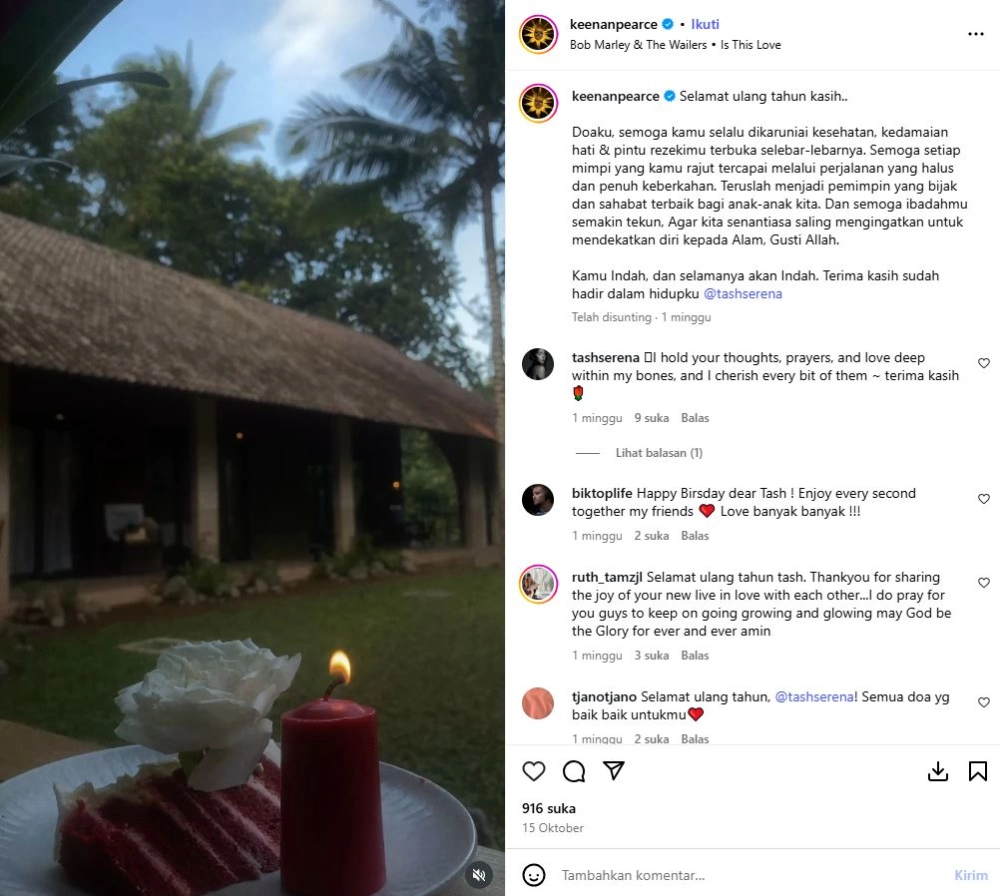Save the post with the bookmark icon
The height and width of the screenshot is (896, 1000).
(x=977, y=771)
